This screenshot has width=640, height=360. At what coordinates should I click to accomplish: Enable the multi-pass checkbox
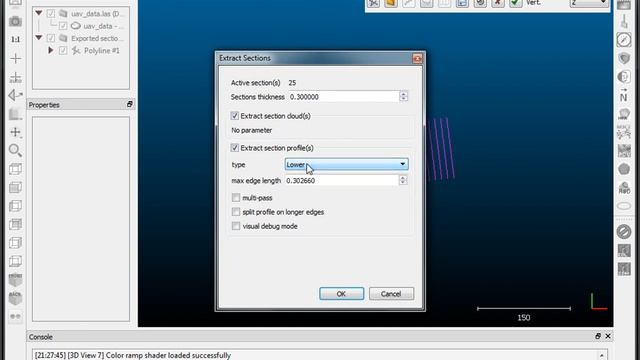click(236, 198)
